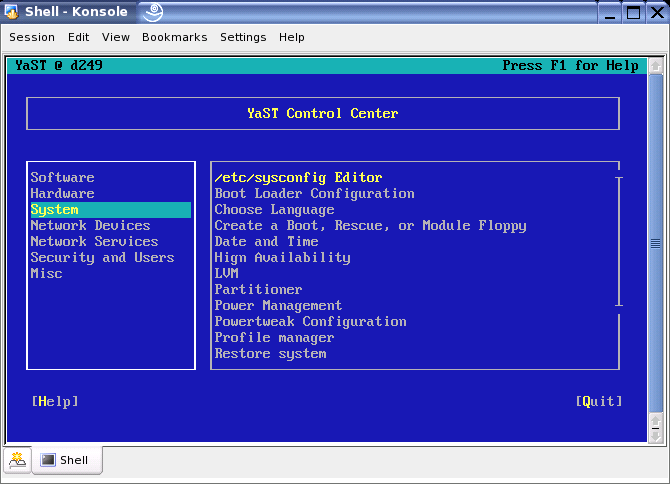670x484 pixels.
Task: Switch to the Shell session tab
Action: [67, 460]
